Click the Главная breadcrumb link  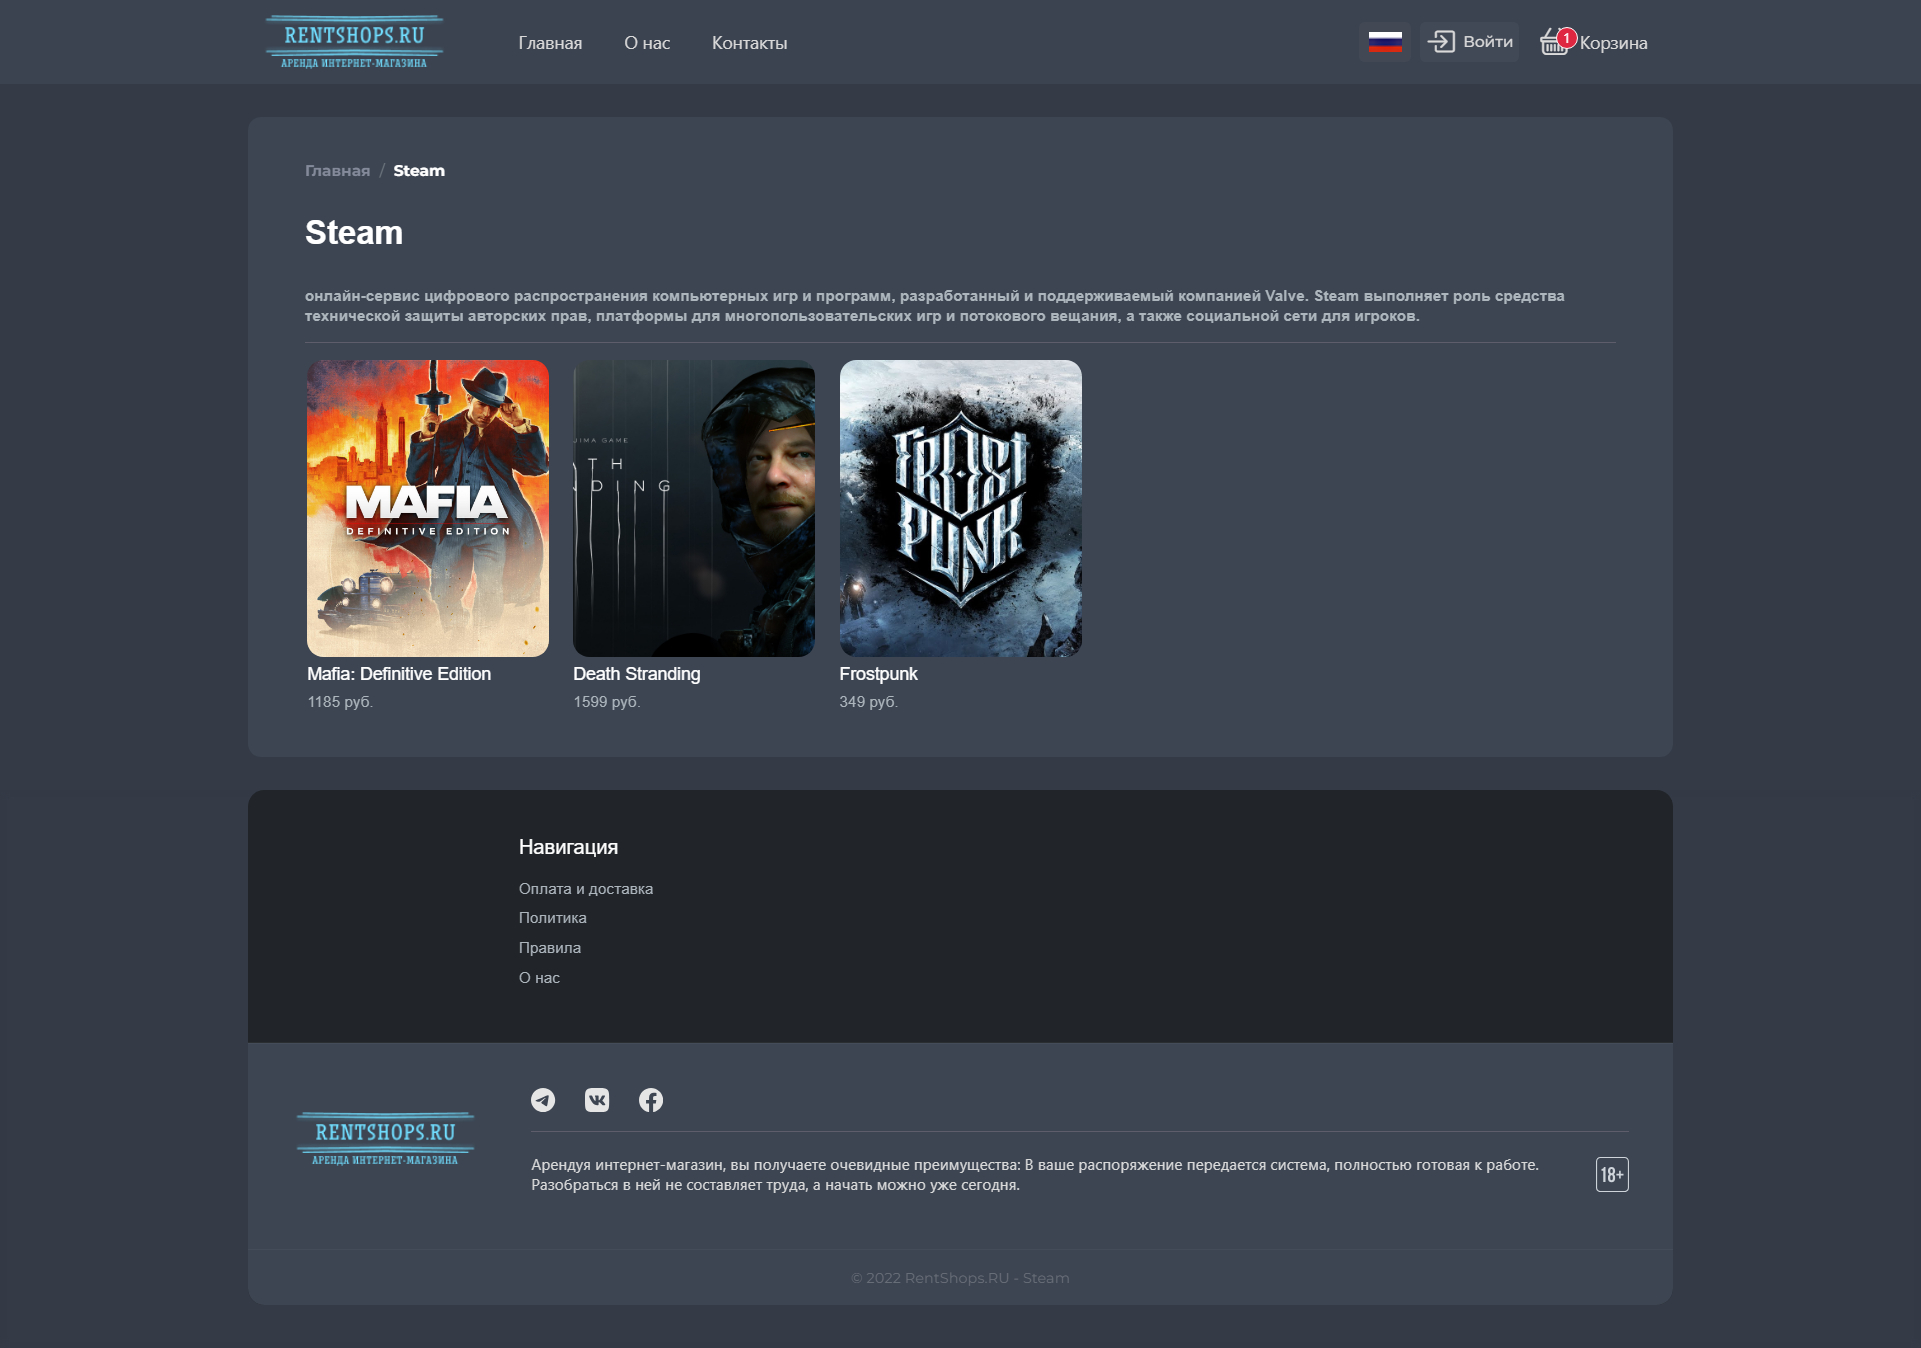[x=337, y=171]
